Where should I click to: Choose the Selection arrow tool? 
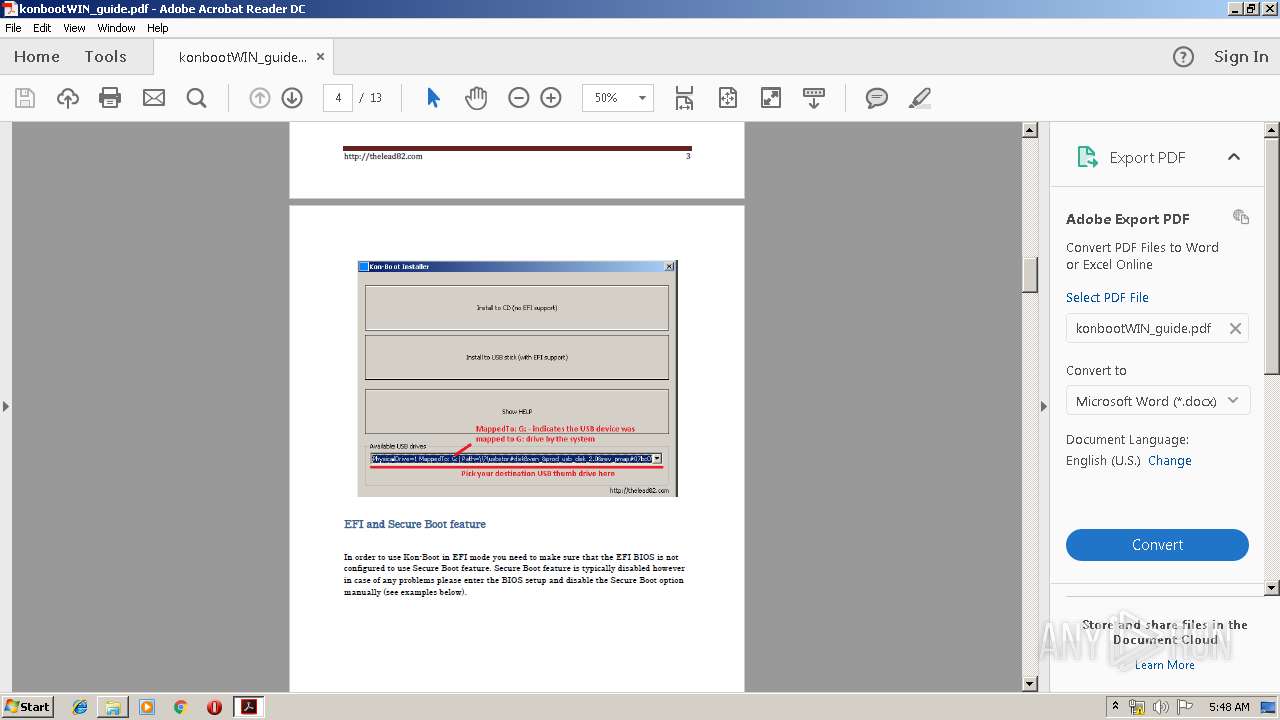(433, 98)
